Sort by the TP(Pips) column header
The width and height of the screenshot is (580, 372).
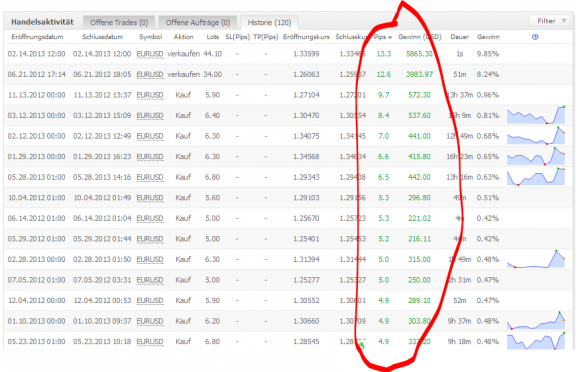266,37
